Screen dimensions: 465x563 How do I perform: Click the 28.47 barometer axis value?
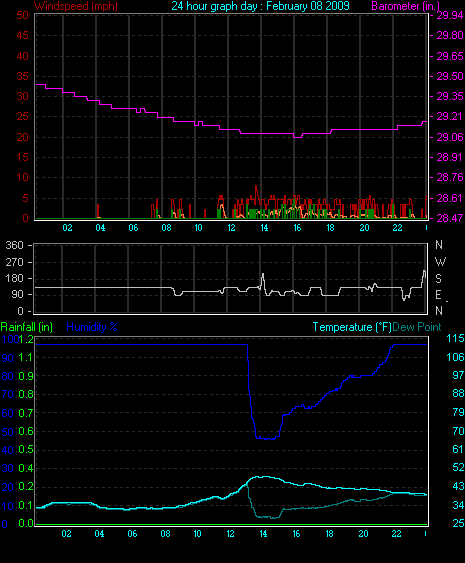point(450,218)
